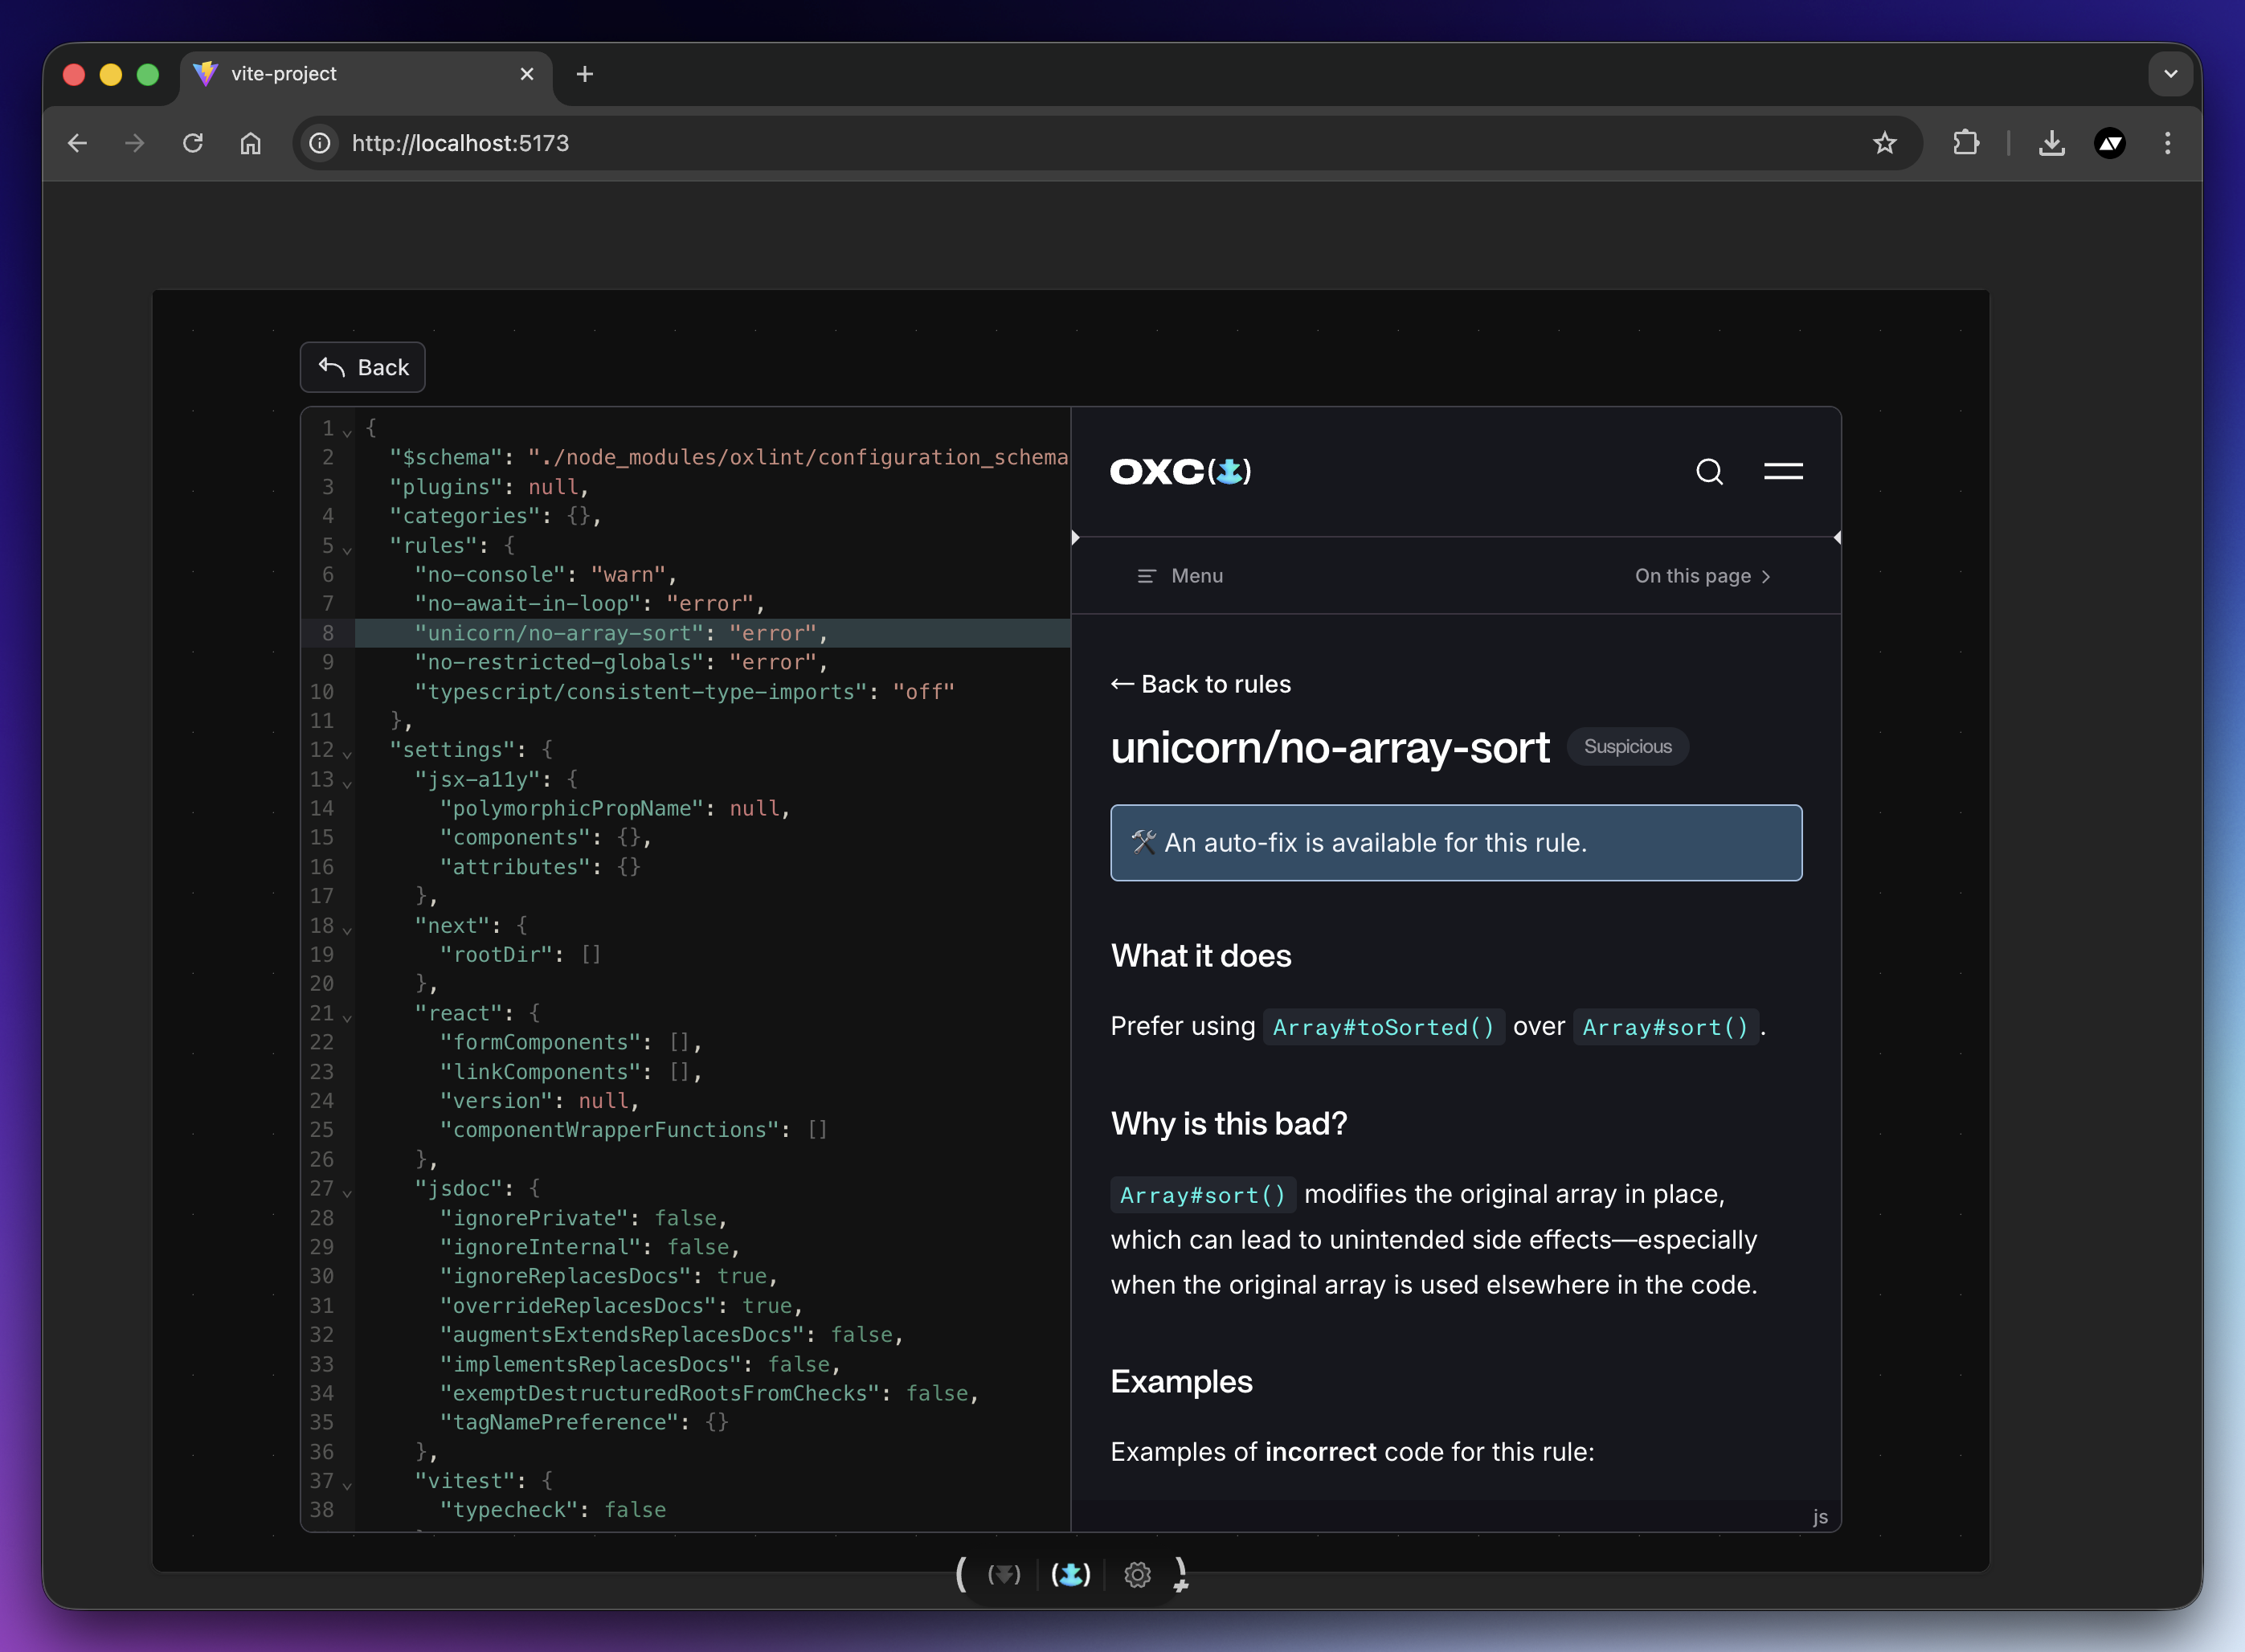Collapse the "settings" fold arrow on line 12
The width and height of the screenshot is (2245, 1652).
point(347,753)
